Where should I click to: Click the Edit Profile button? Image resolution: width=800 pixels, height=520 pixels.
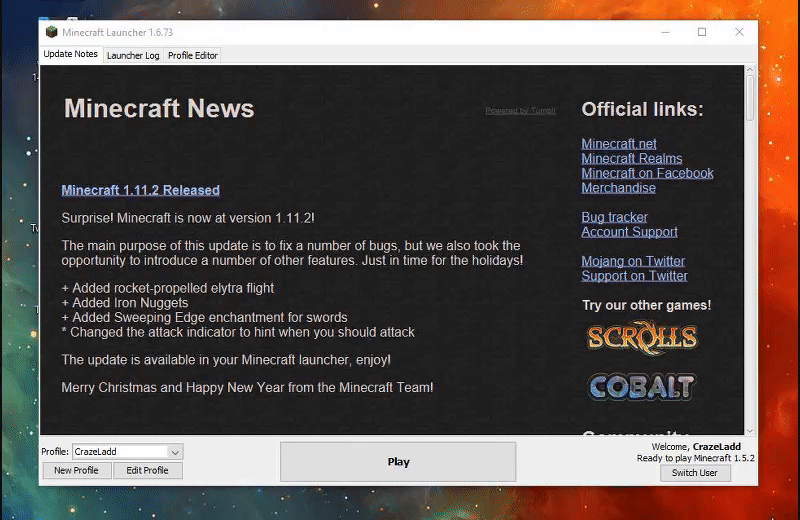[147, 471]
